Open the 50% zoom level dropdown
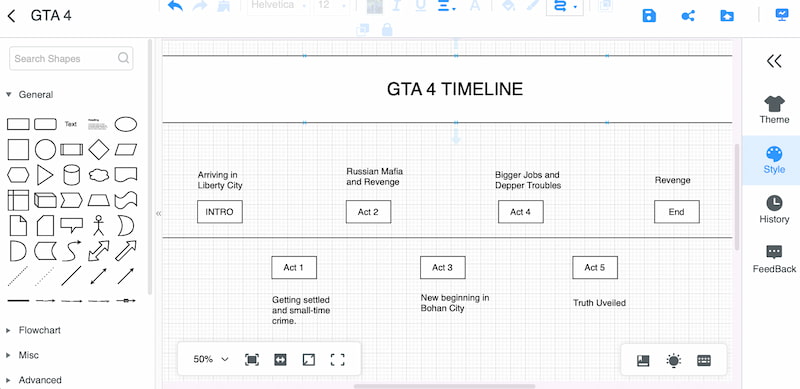 click(x=211, y=359)
